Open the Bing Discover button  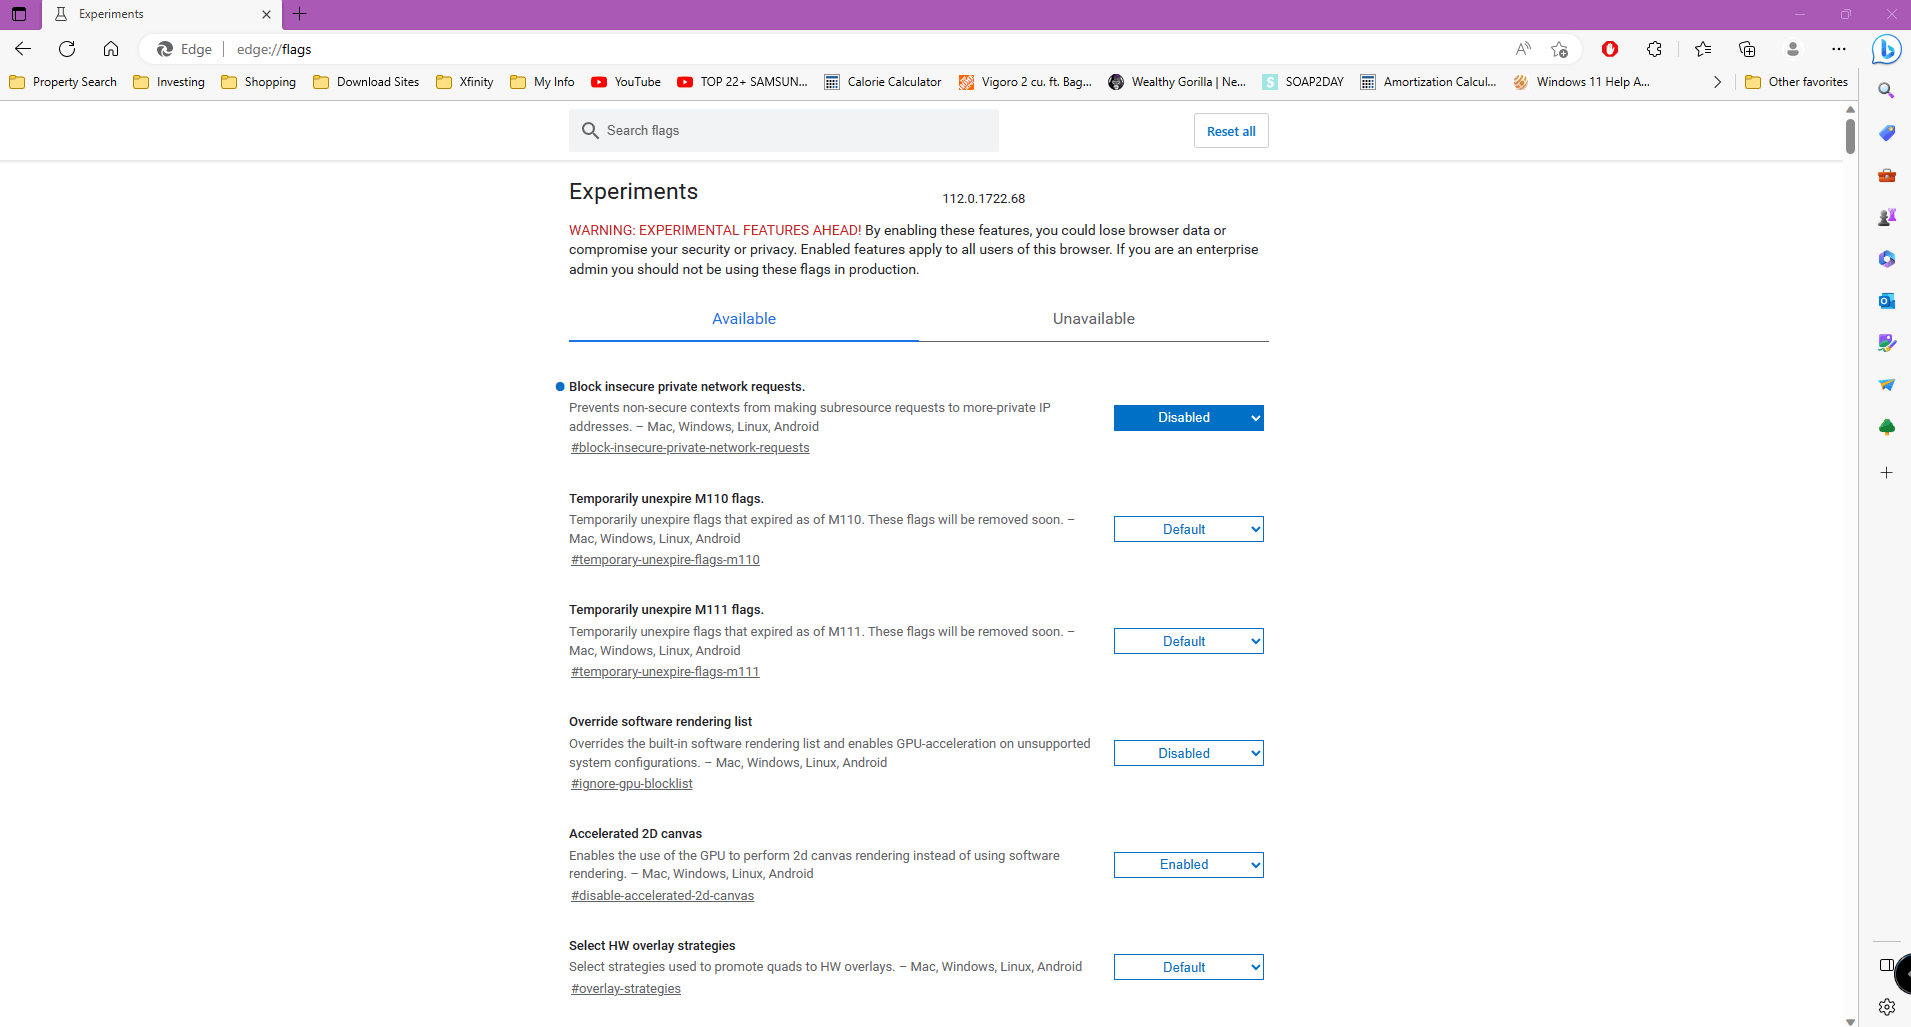coord(1887,49)
